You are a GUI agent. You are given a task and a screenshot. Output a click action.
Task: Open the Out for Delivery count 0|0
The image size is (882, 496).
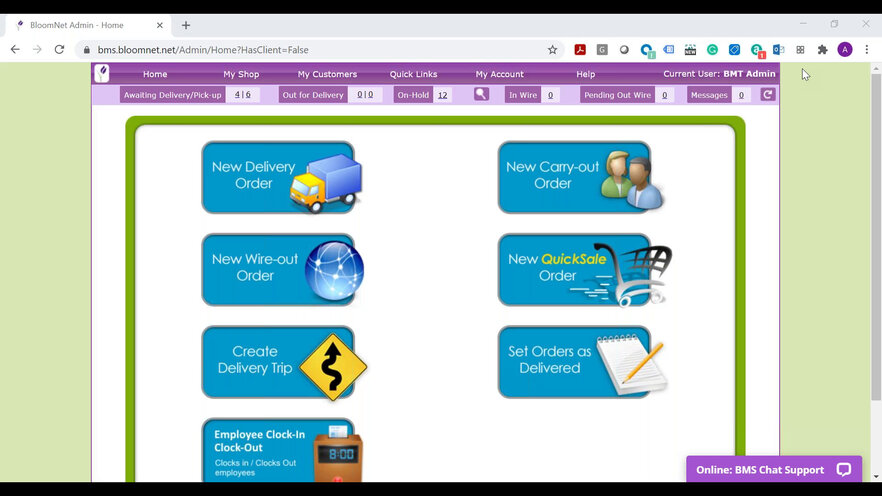(365, 95)
